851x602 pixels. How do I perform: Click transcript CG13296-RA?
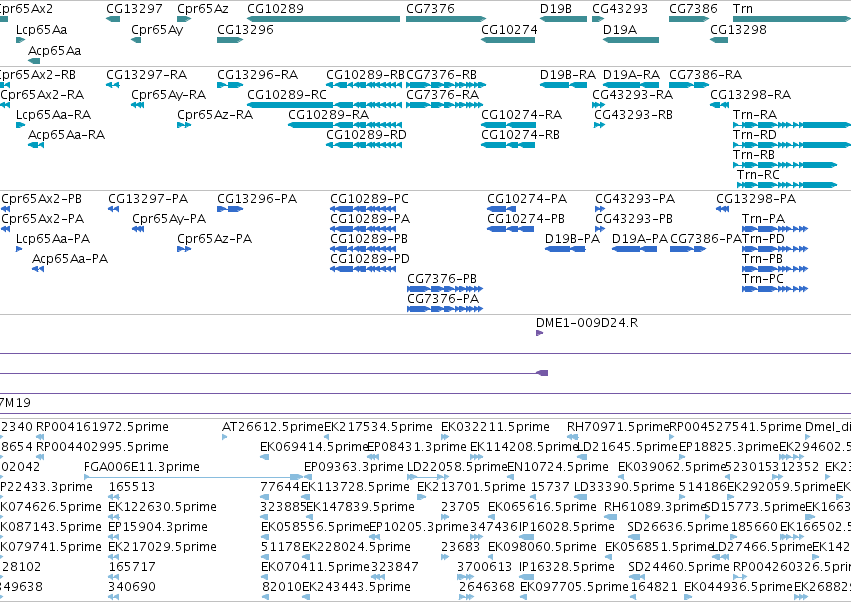(230, 85)
